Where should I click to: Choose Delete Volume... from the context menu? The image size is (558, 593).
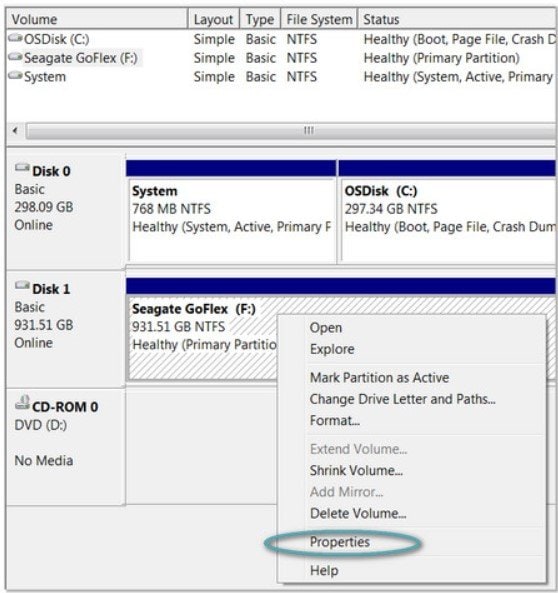(x=358, y=513)
